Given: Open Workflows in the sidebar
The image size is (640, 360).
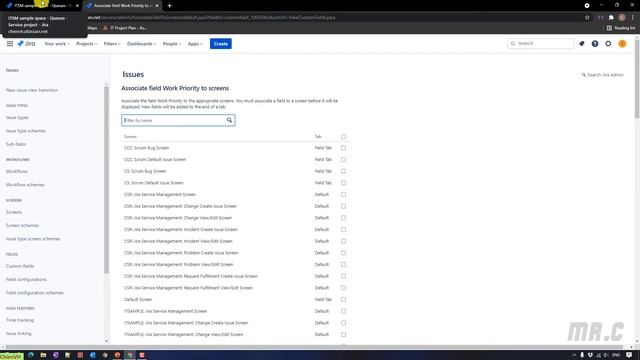Looking at the screenshot, I should (17, 171).
